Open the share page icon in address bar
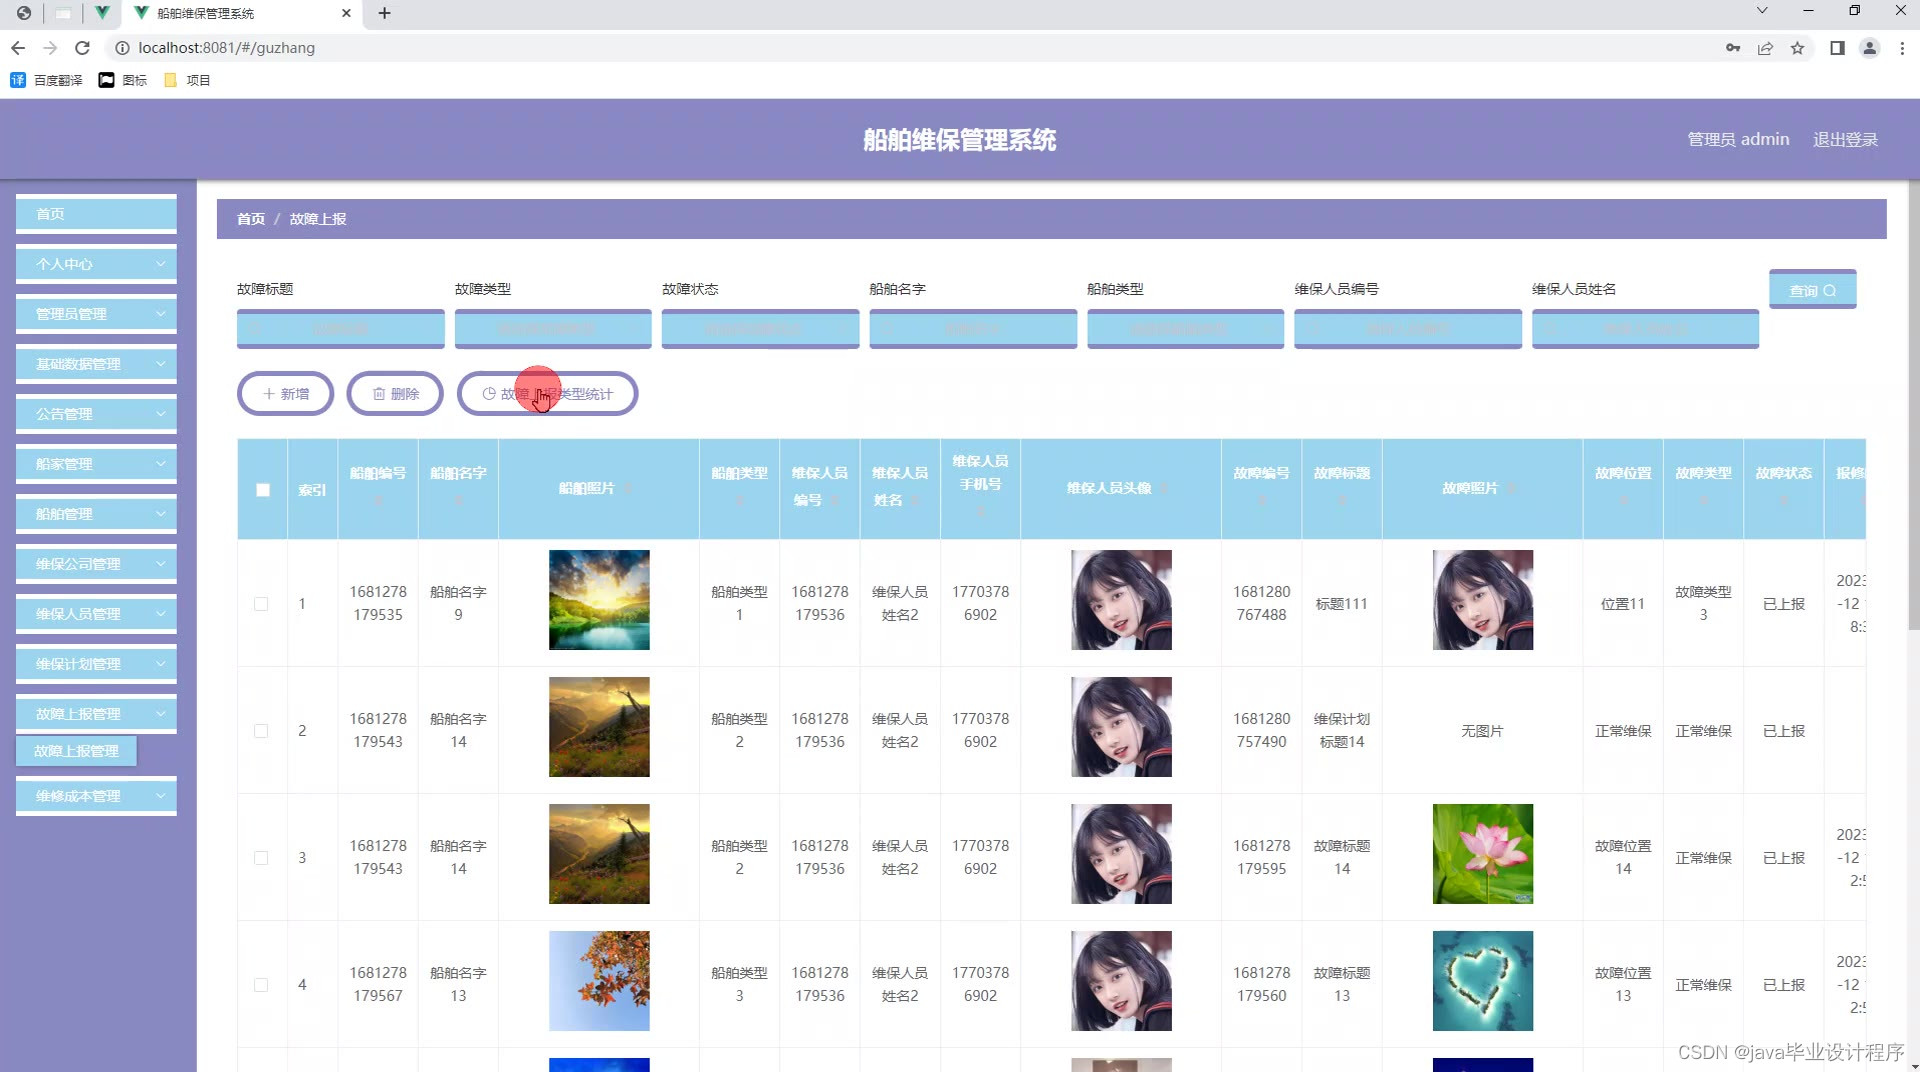 [1765, 48]
